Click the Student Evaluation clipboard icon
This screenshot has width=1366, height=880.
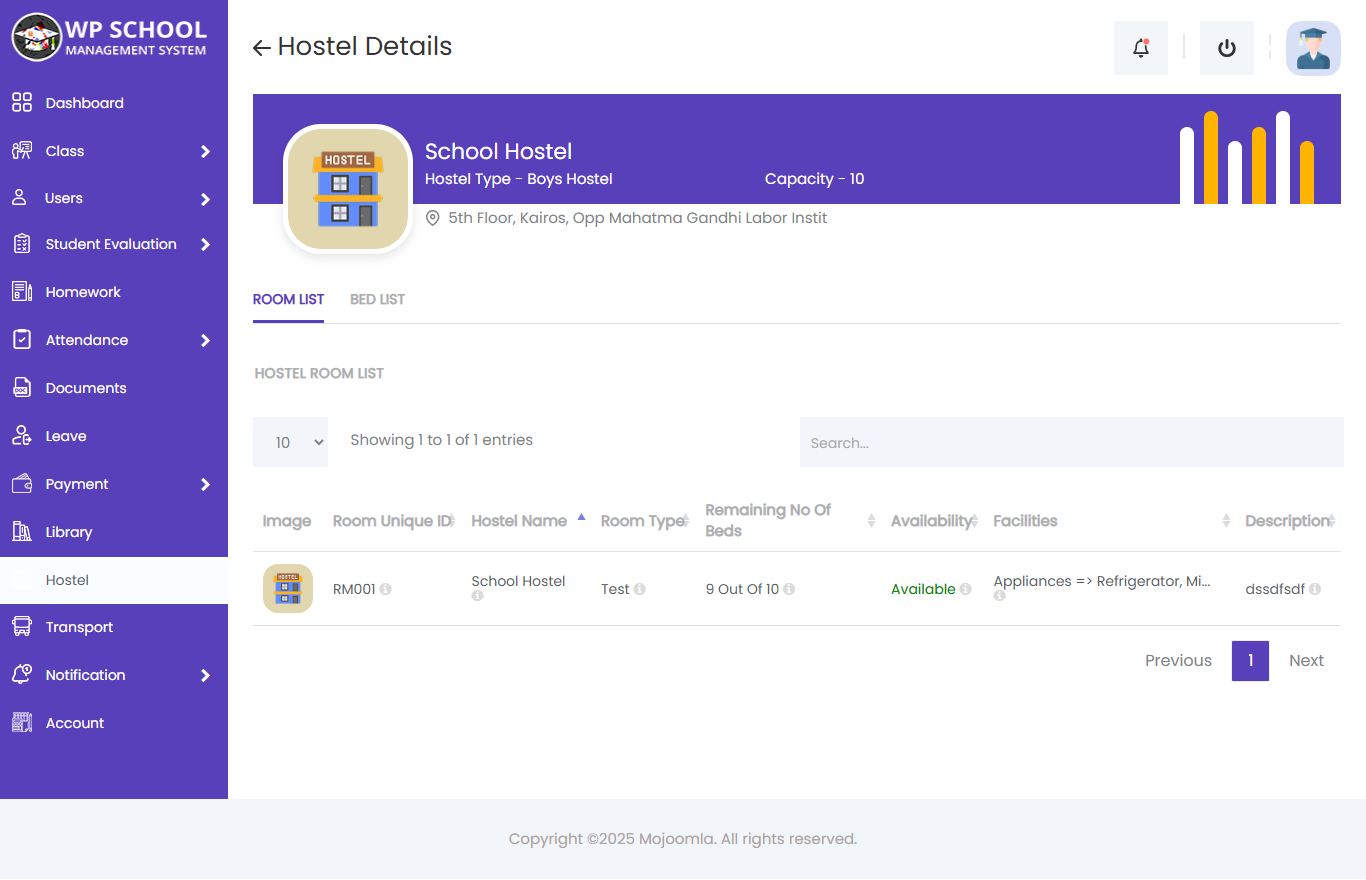22,244
